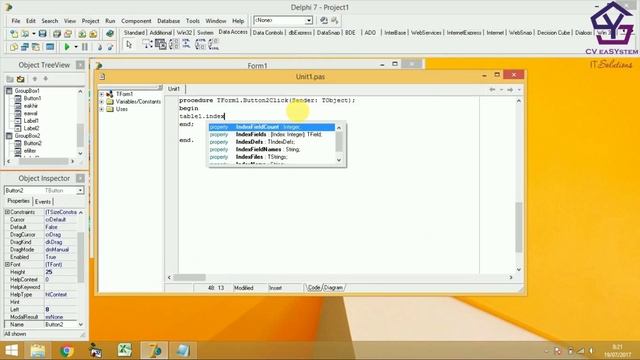Click the editor navigate back arrow
The image size is (640, 360).
pos(492,89)
